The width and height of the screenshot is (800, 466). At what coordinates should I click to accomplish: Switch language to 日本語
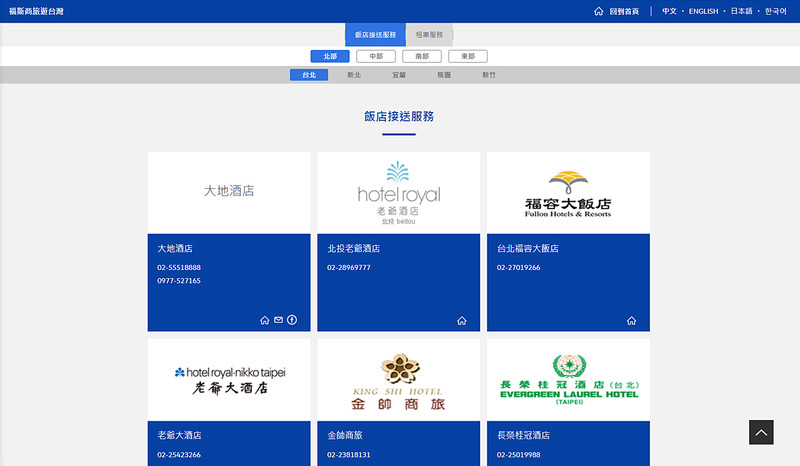pyautogui.click(x=741, y=11)
